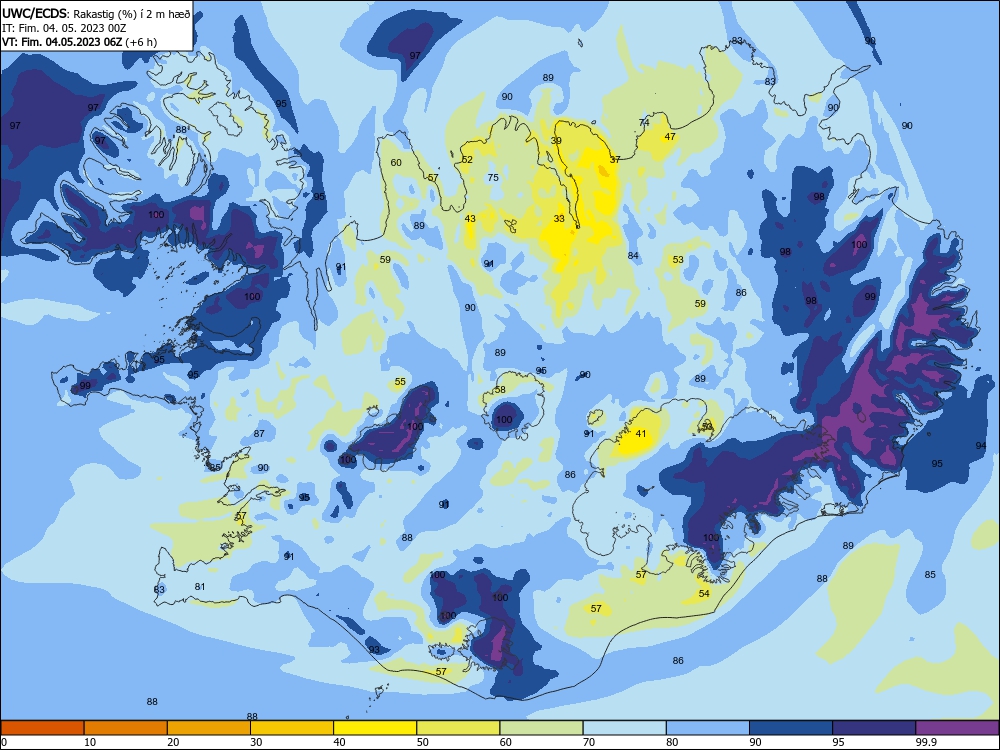Click the 'VT: Fim. 04.05.2023 06Z (+6 h)' line

80,42
